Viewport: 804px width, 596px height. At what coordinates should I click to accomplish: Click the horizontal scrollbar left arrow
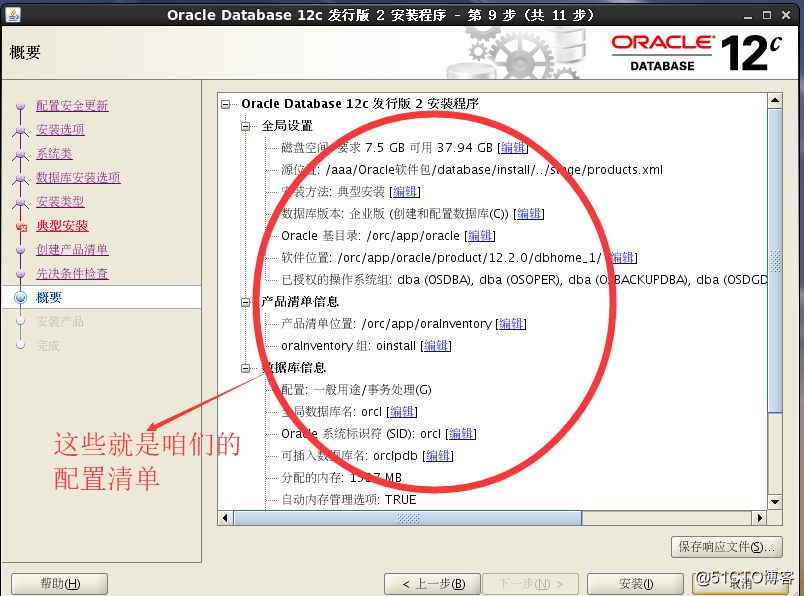(x=225, y=518)
